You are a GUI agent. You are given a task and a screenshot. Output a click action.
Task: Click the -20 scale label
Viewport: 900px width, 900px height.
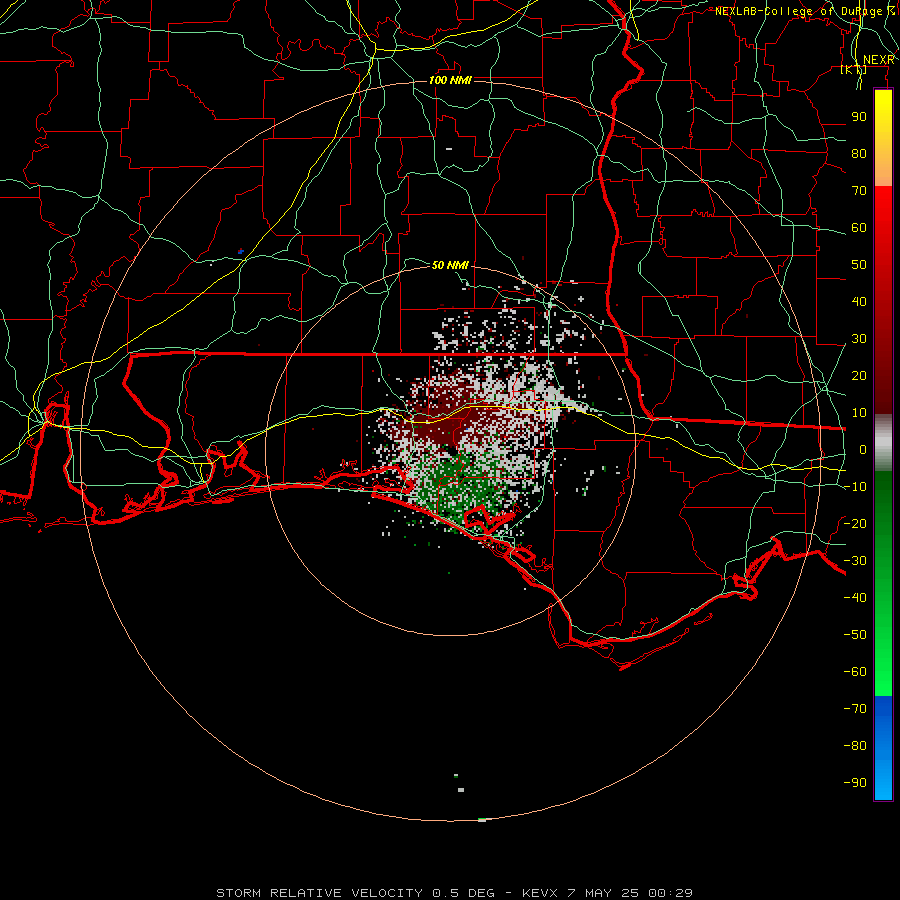[855, 523]
